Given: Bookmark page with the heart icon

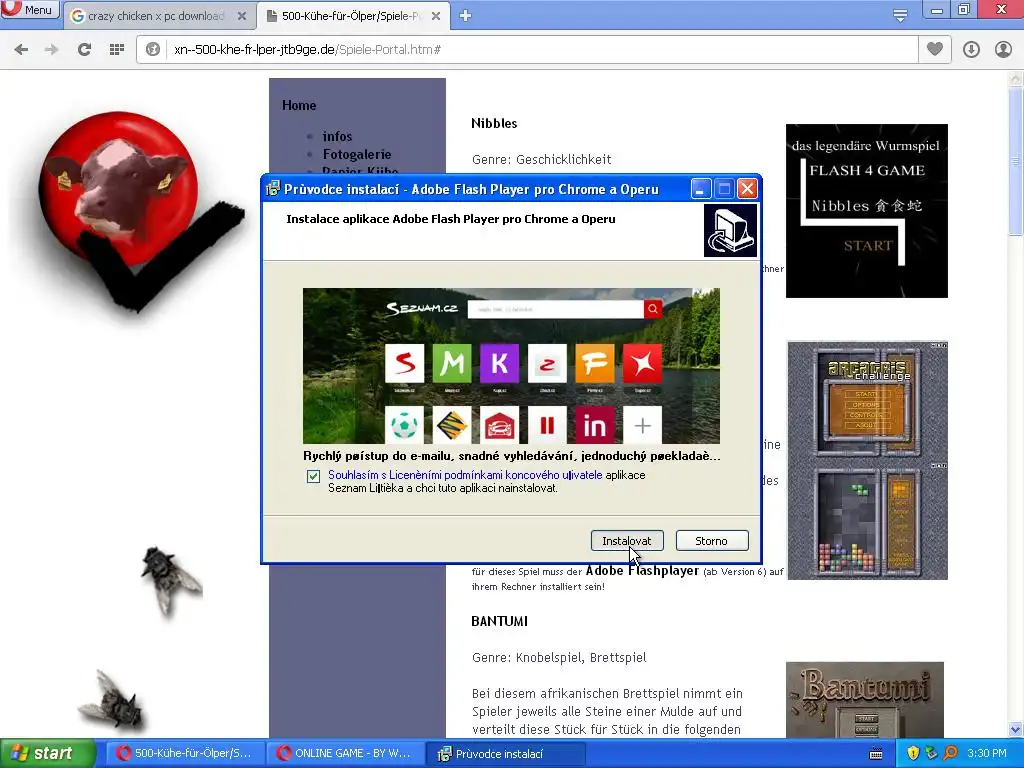Looking at the screenshot, I should pyautogui.click(x=935, y=49).
